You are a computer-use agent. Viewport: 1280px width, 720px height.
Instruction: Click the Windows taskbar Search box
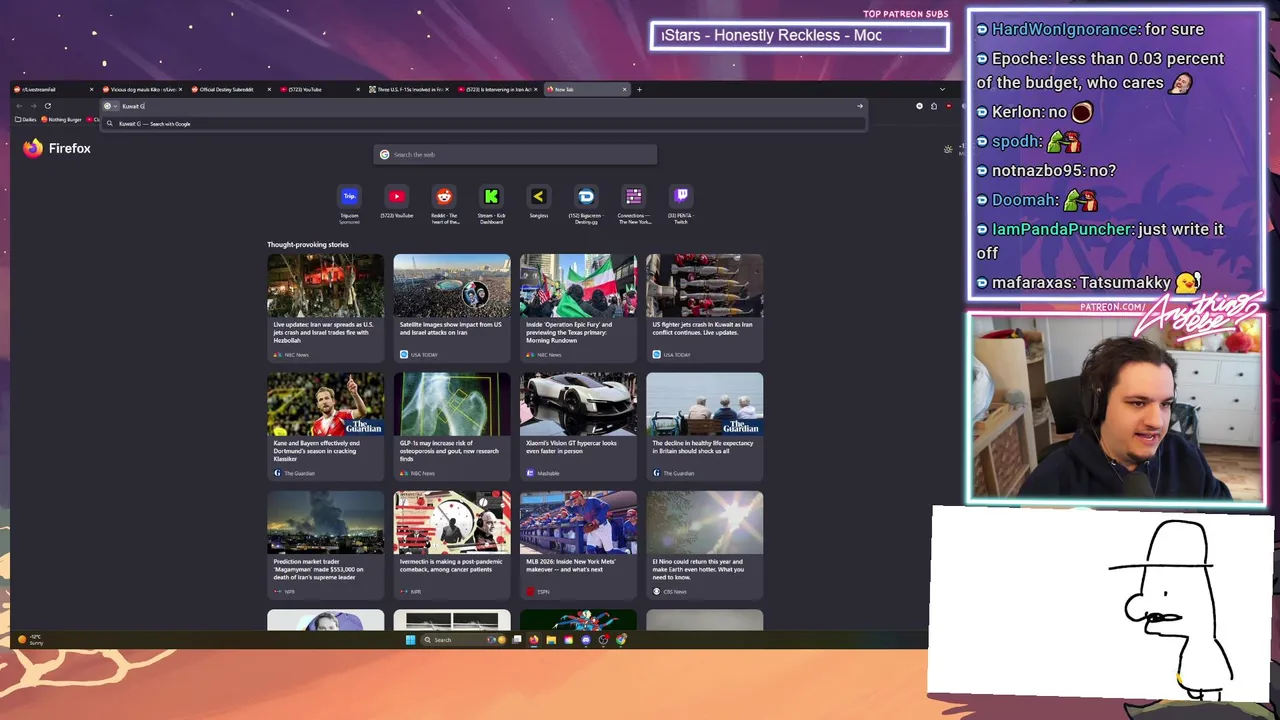464,640
